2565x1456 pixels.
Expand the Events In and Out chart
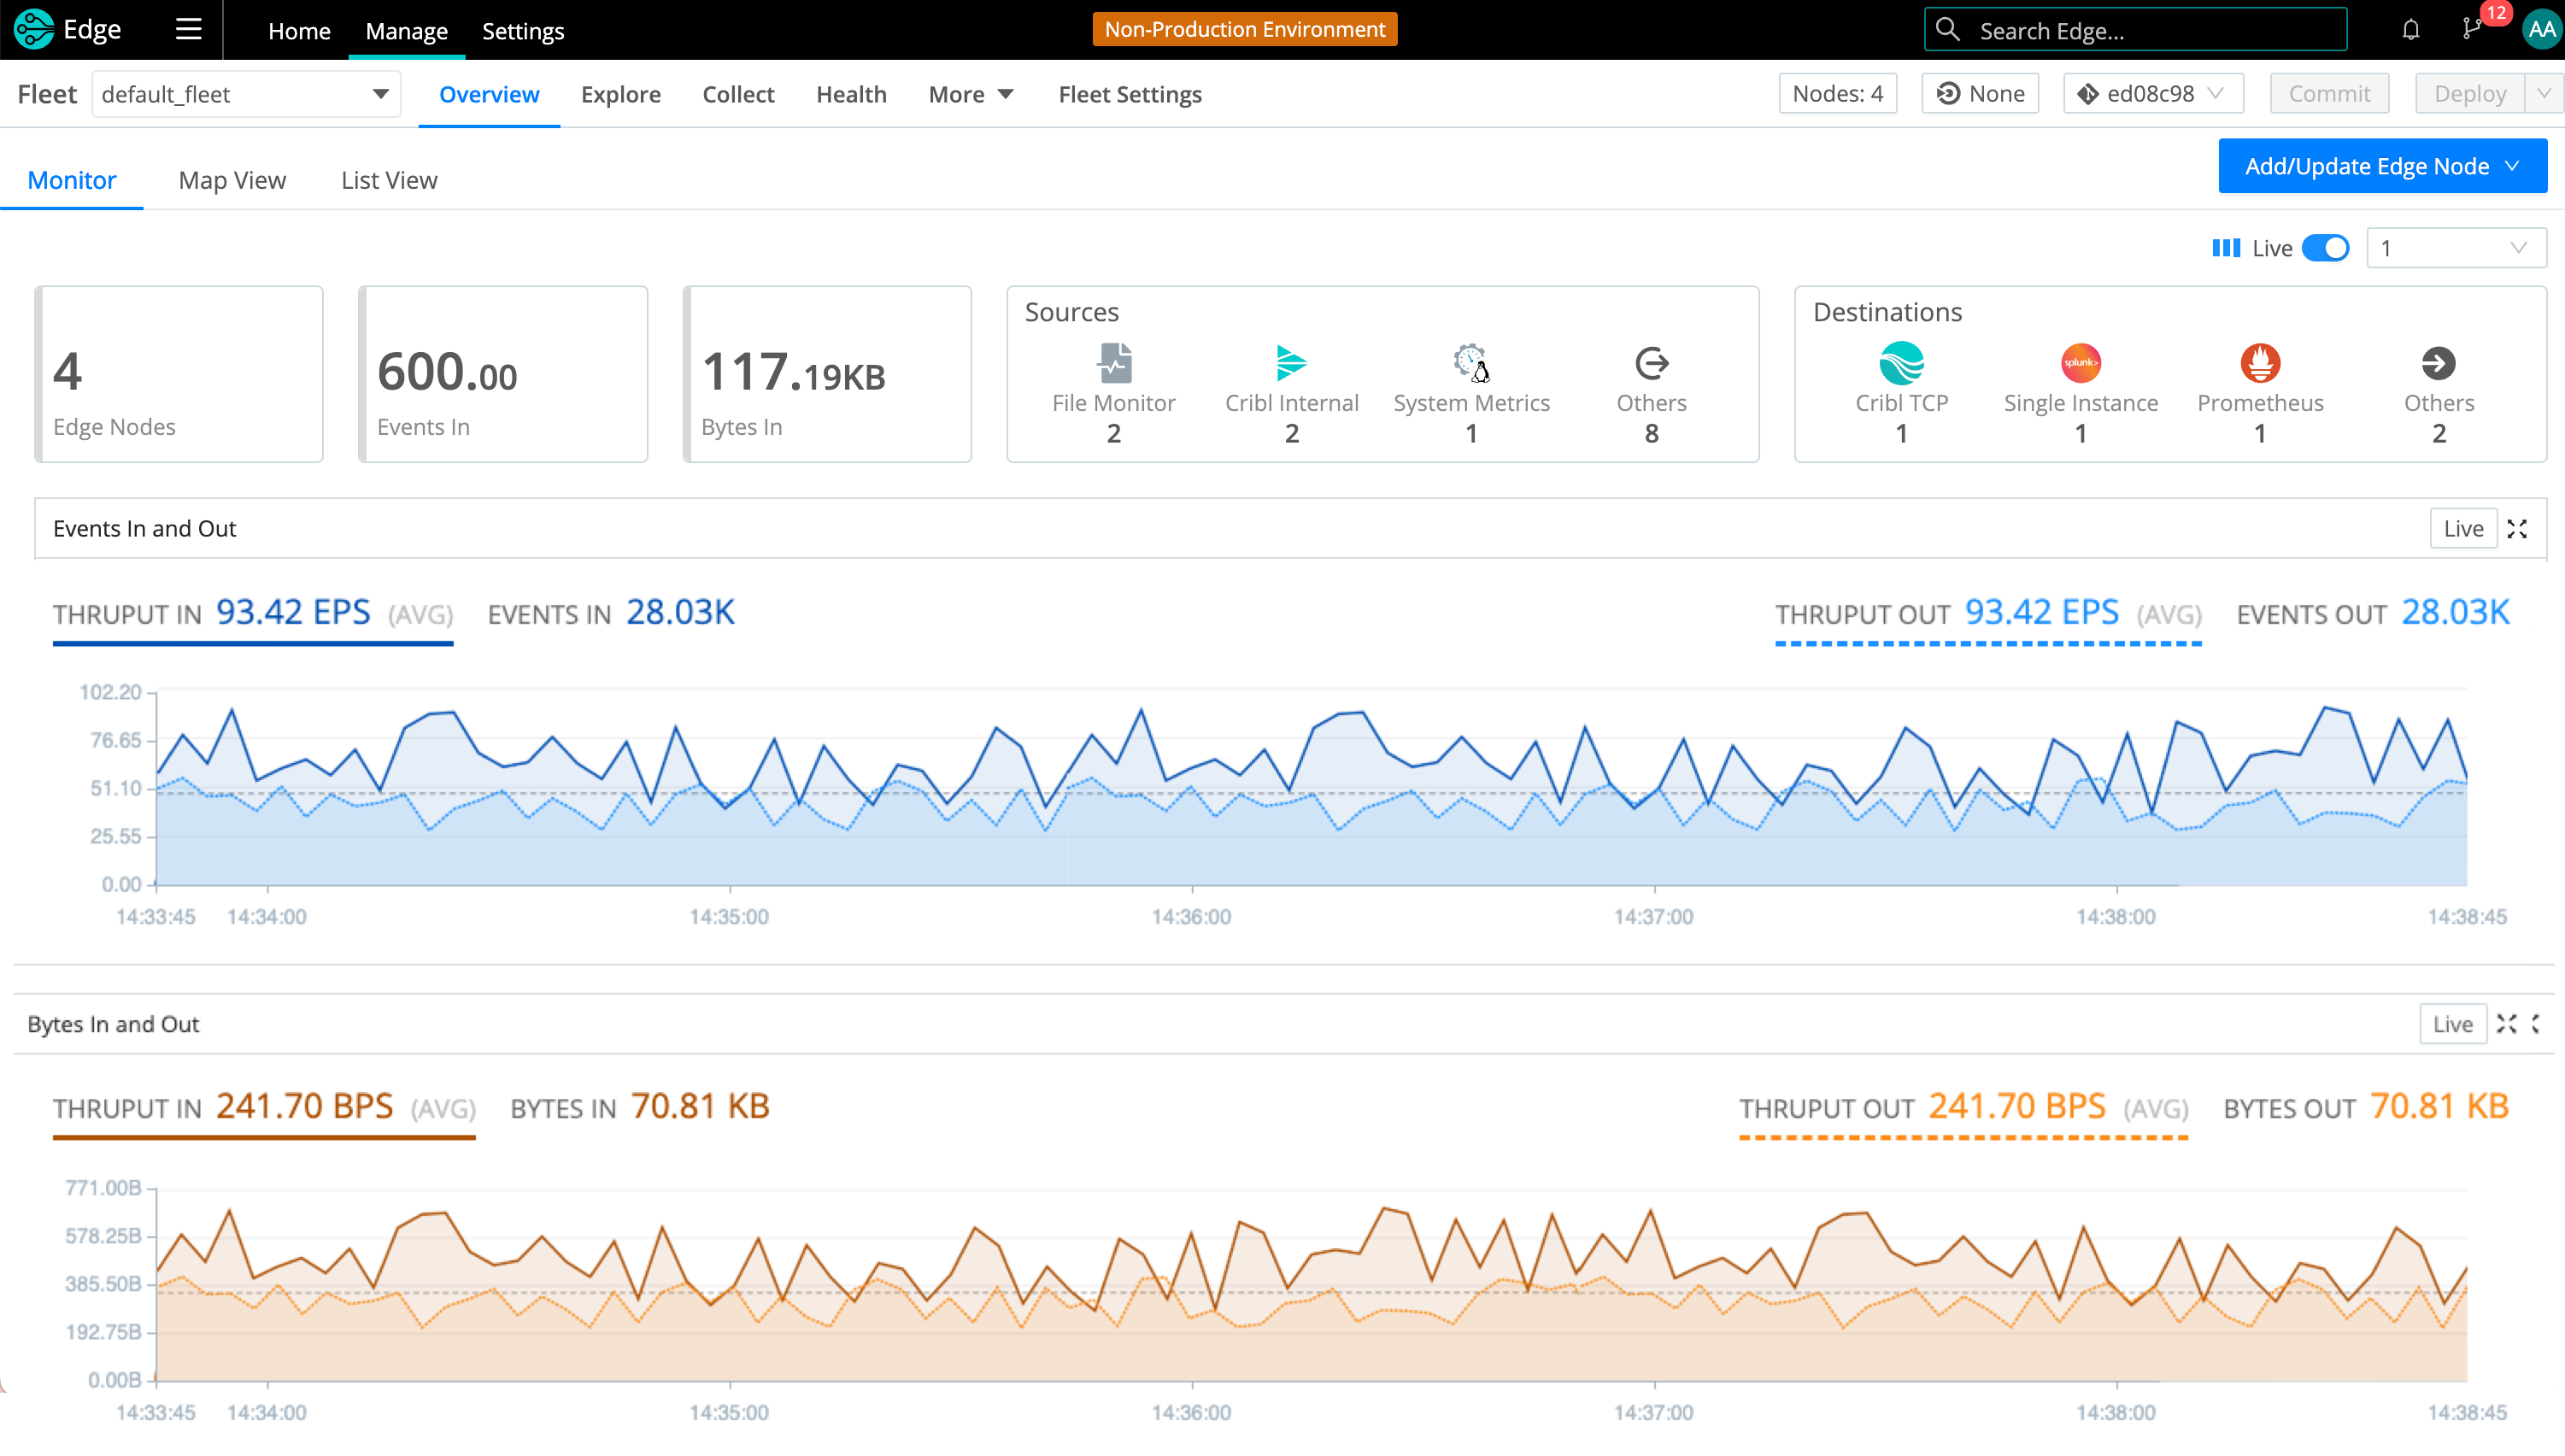click(2517, 529)
